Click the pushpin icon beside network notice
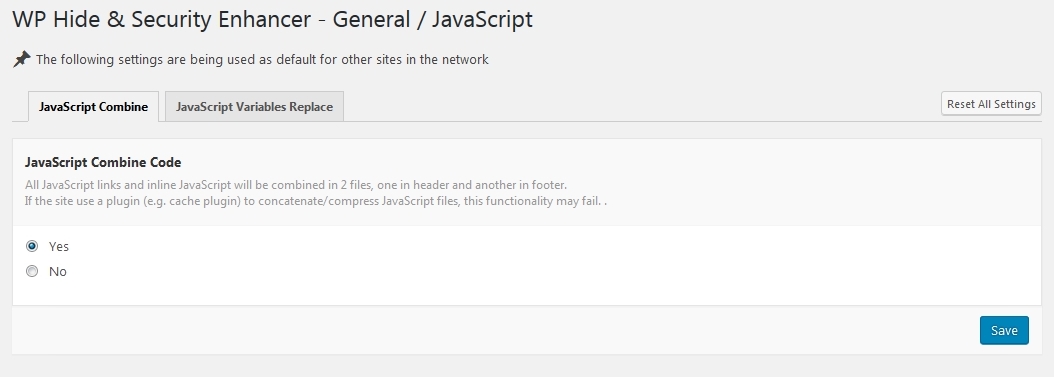Screen dimensions: 1054x377 pos(22,59)
